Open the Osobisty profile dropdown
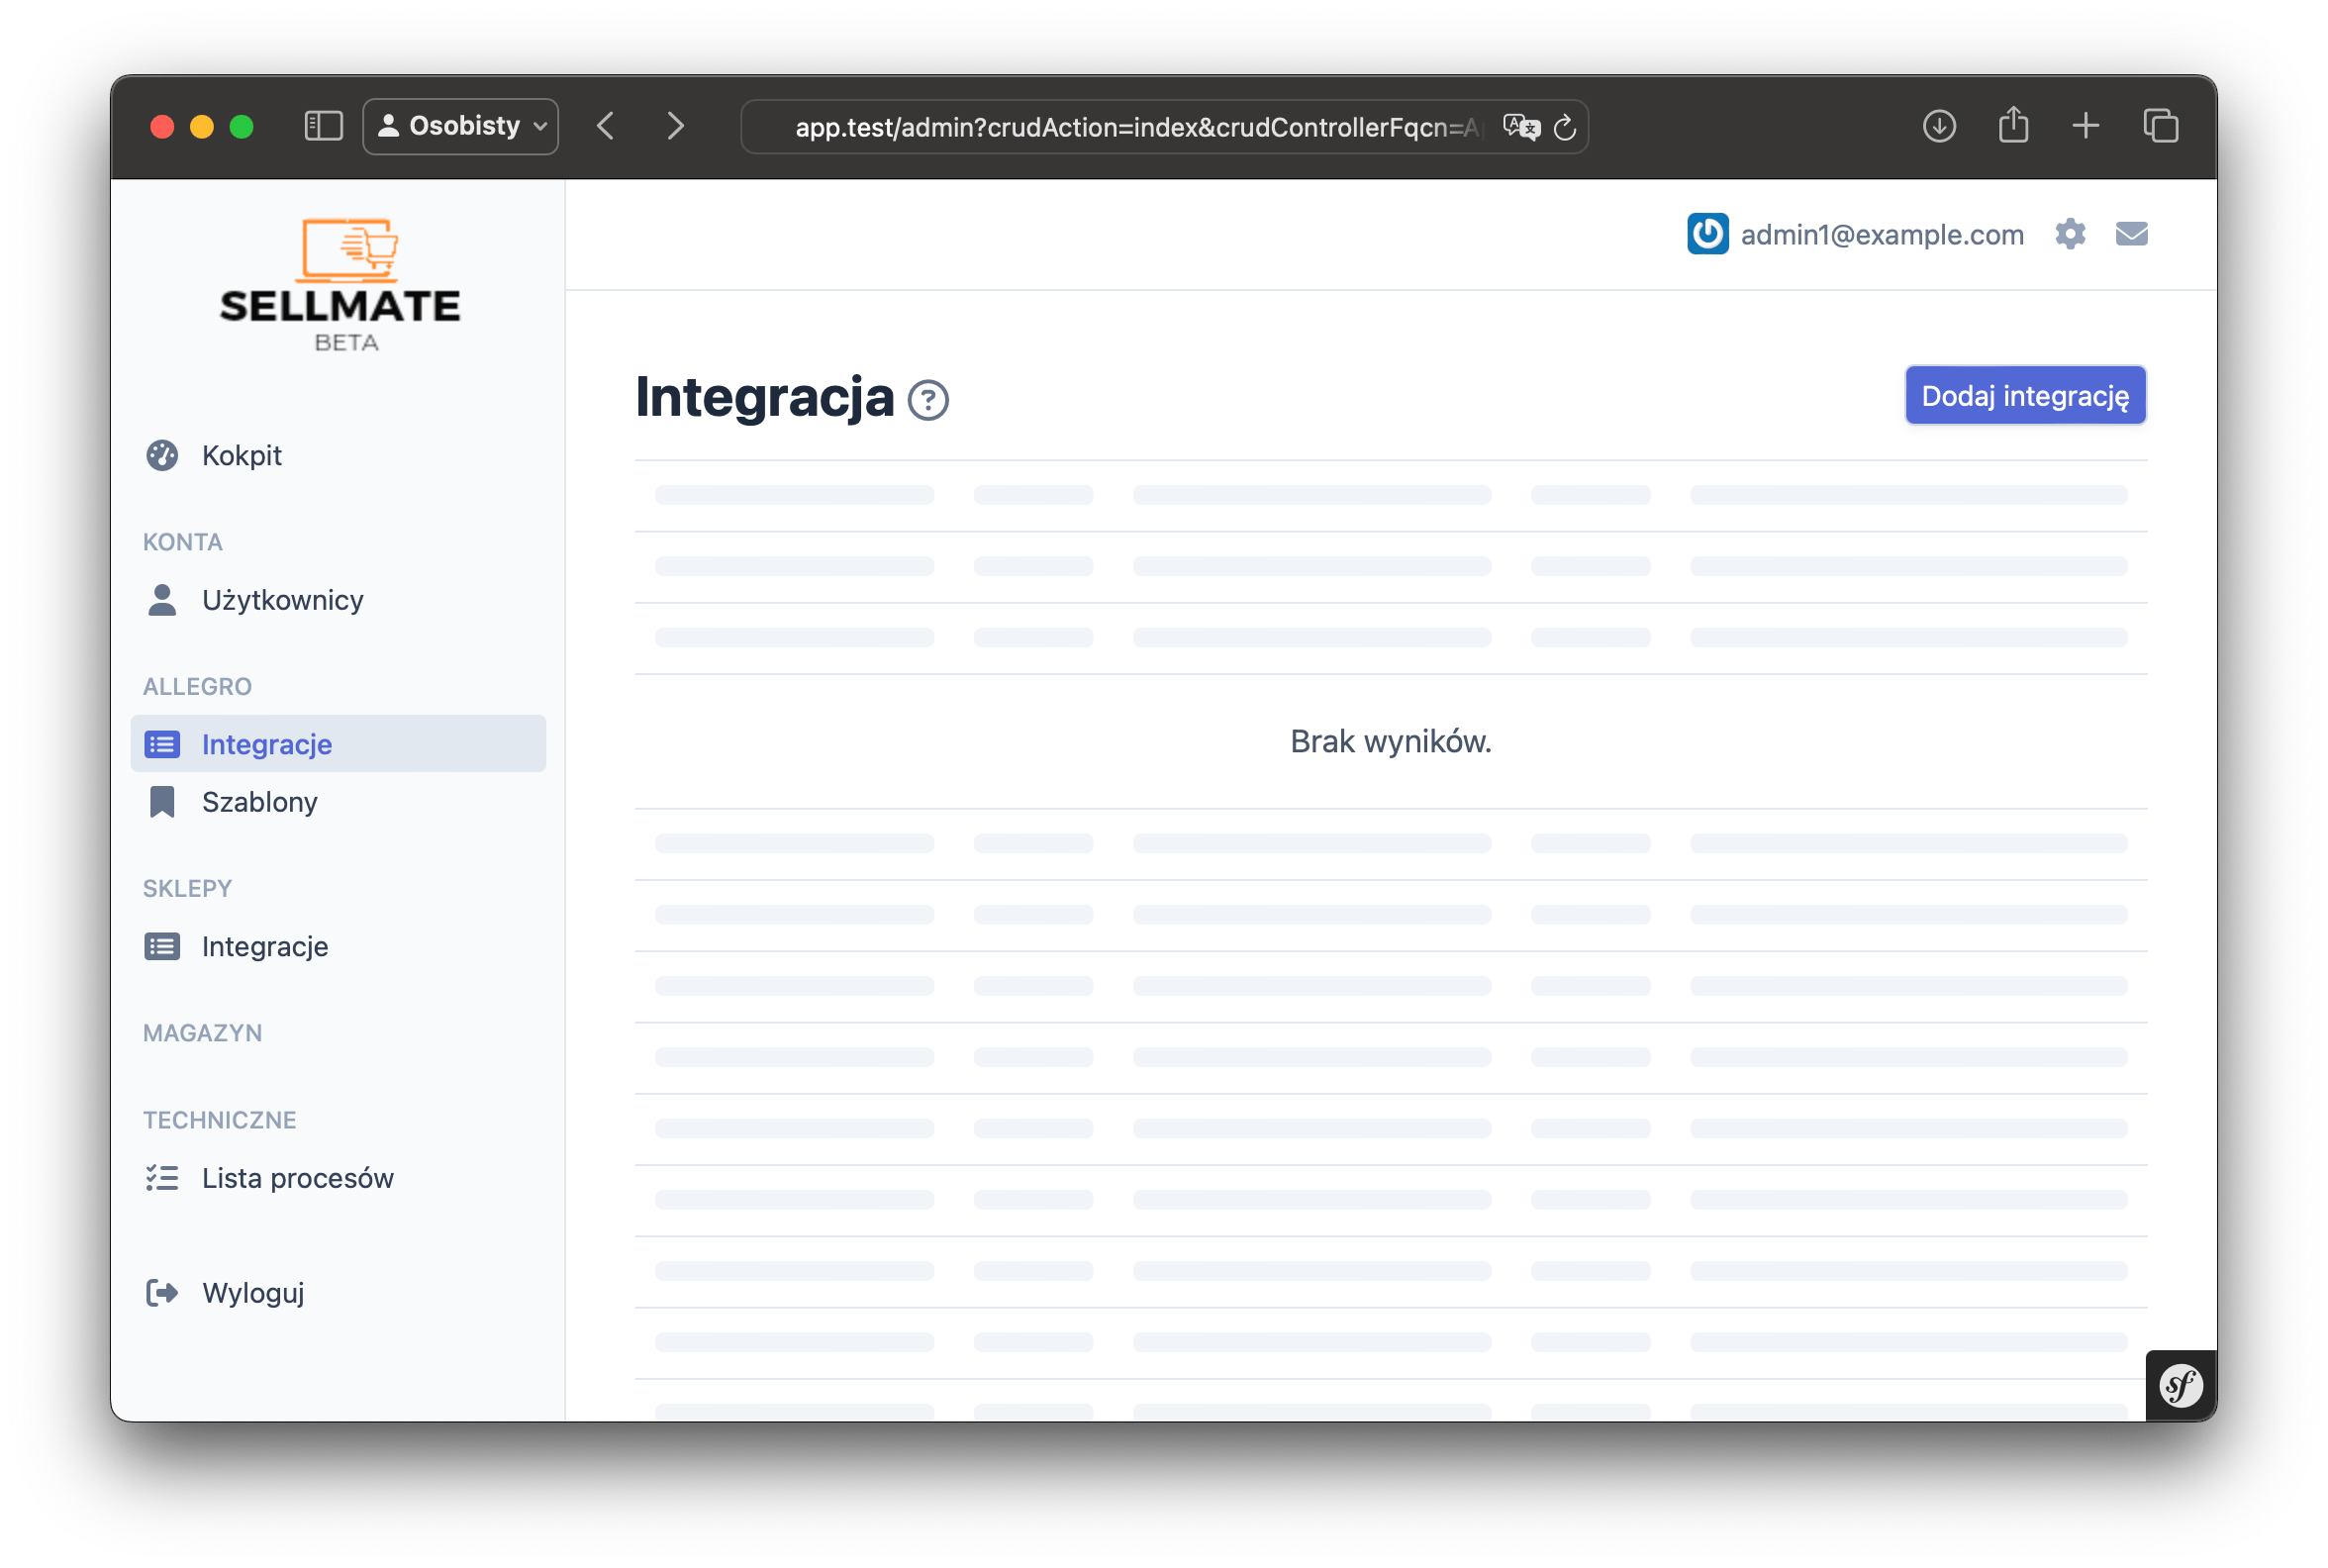This screenshot has width=2328, height=1568. (461, 126)
